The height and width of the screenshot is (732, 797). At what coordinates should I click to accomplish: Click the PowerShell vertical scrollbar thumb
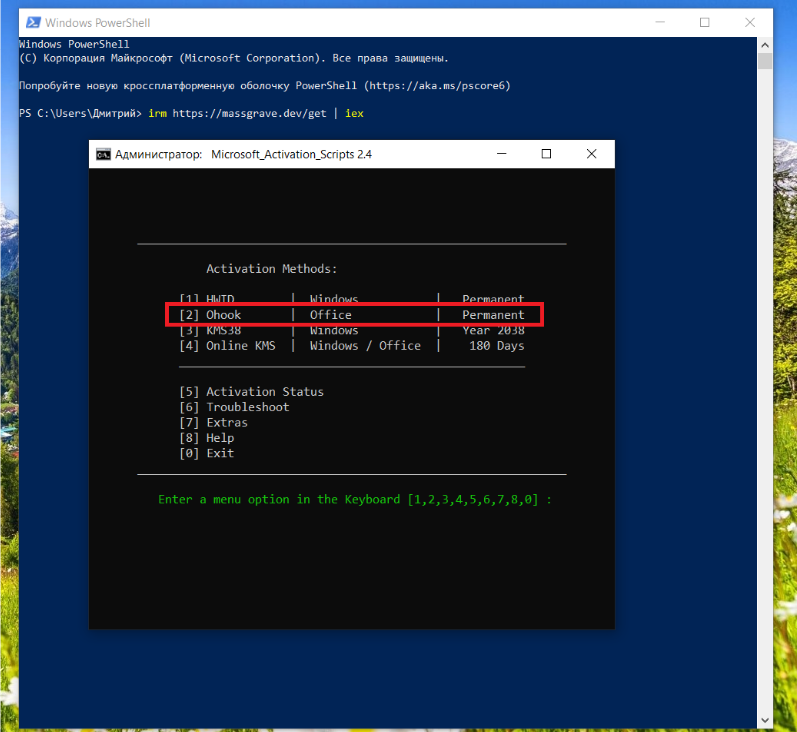(765, 62)
